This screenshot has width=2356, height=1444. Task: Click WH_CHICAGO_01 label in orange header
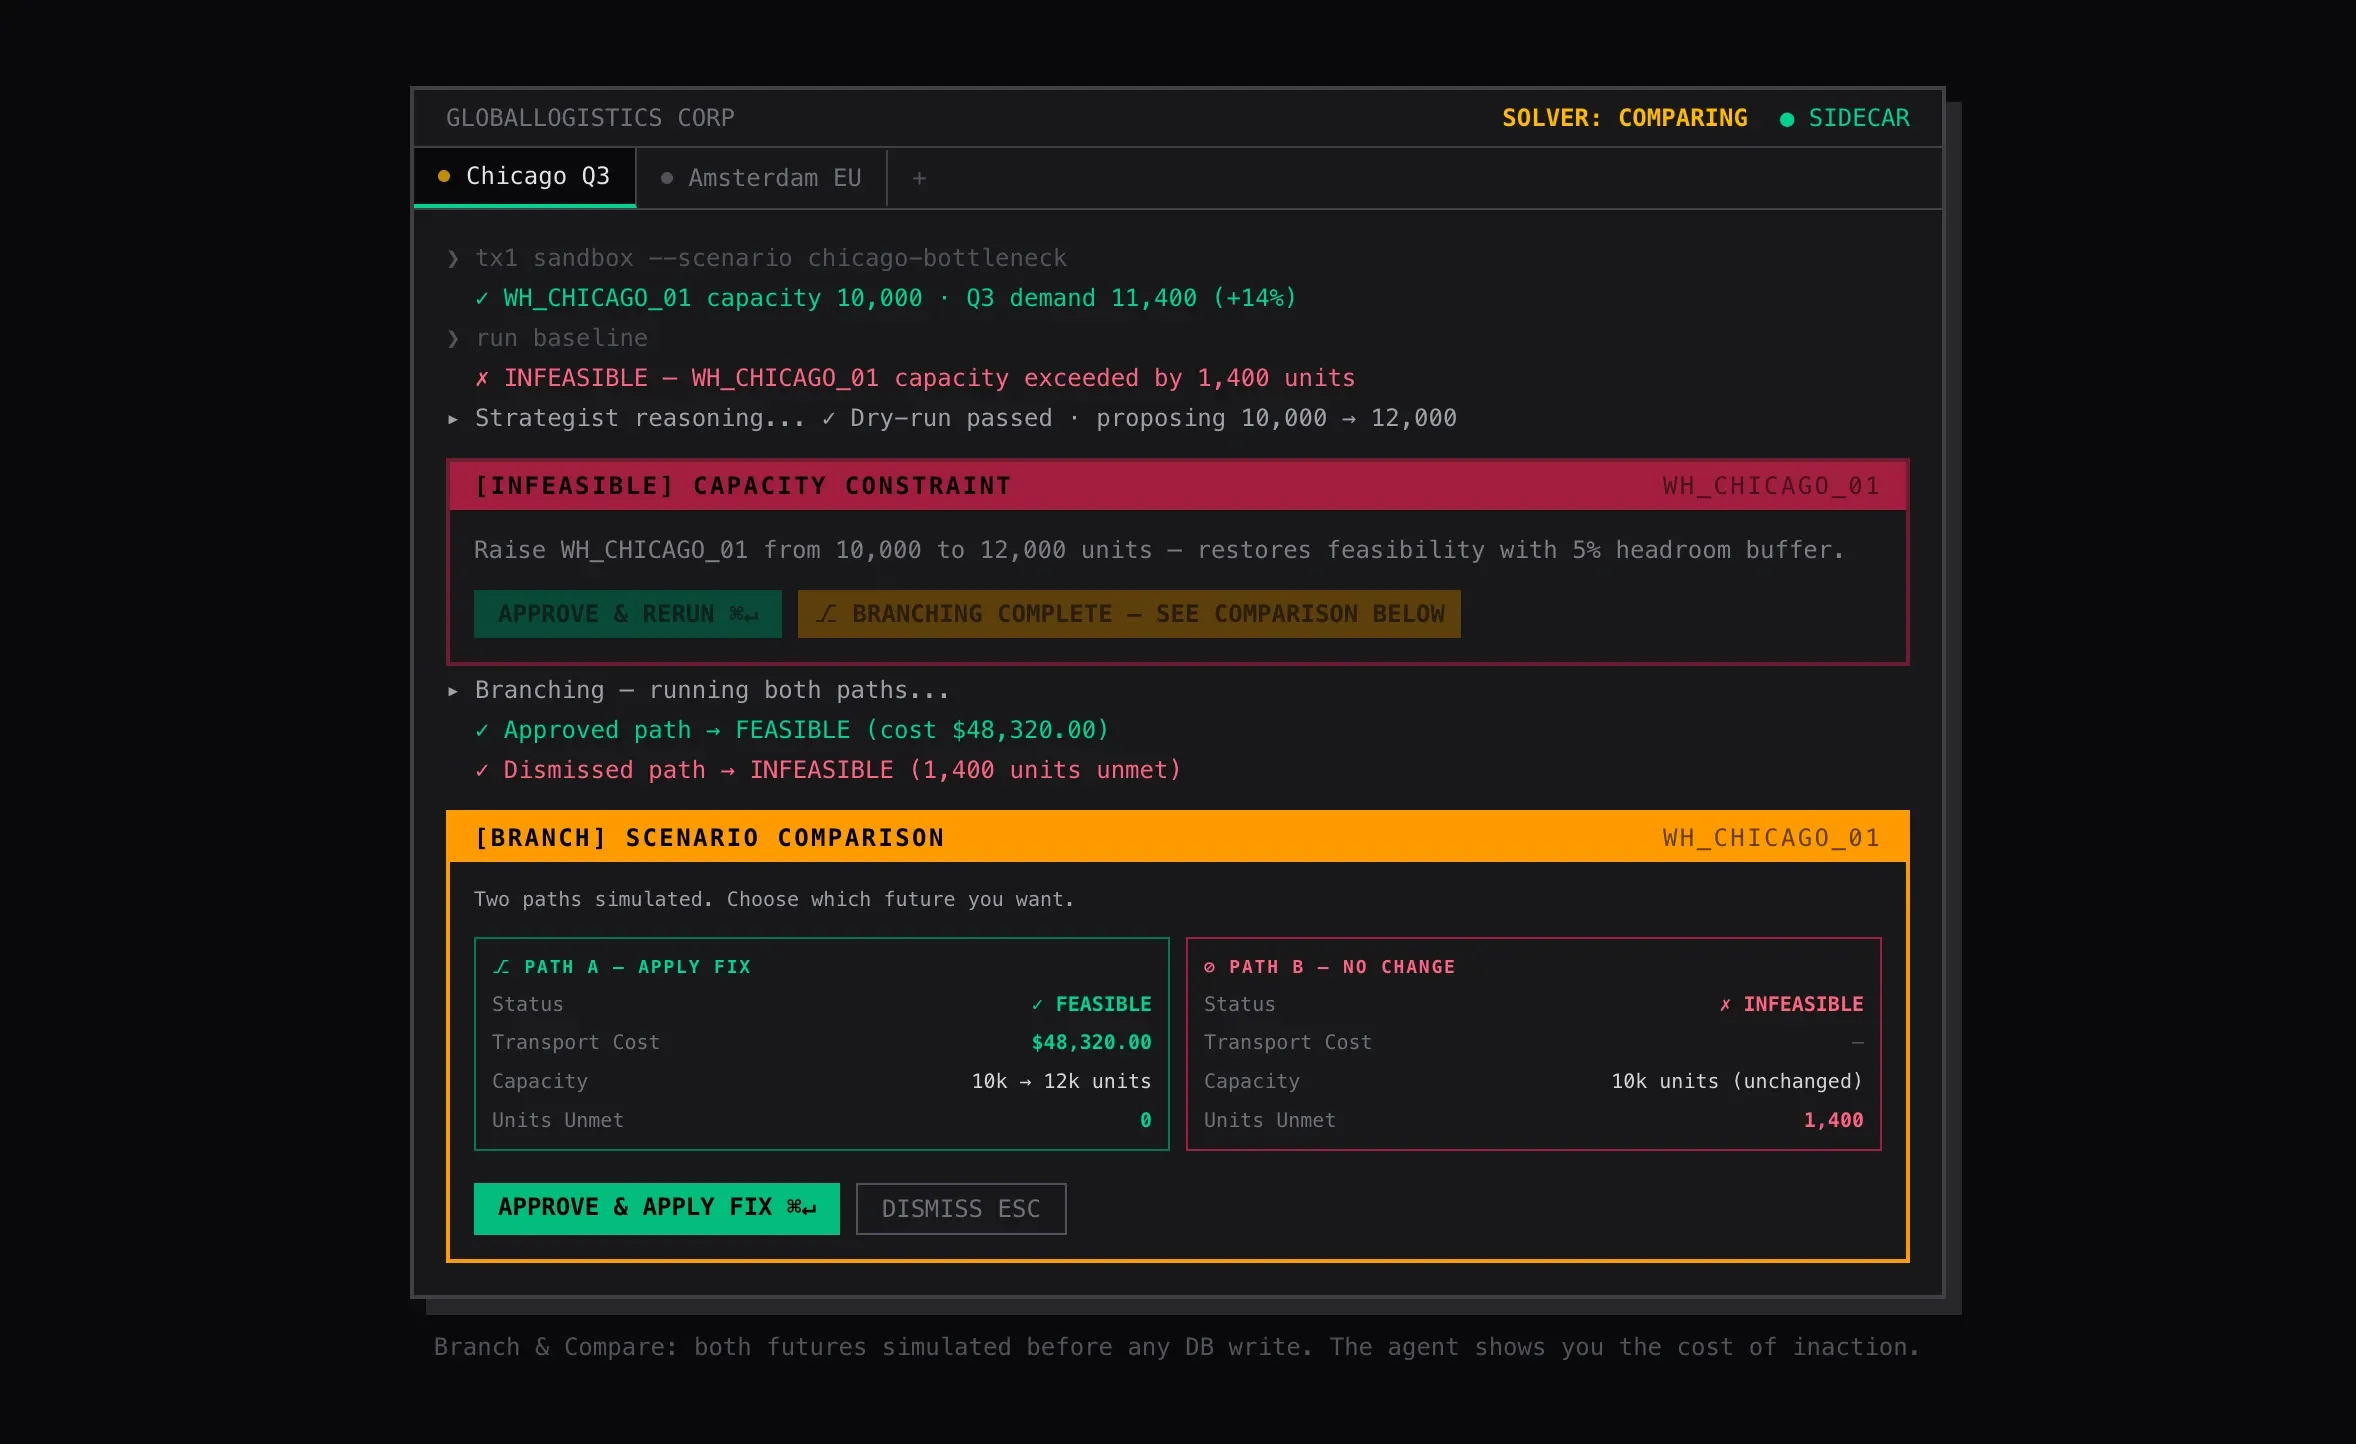tap(1771, 838)
